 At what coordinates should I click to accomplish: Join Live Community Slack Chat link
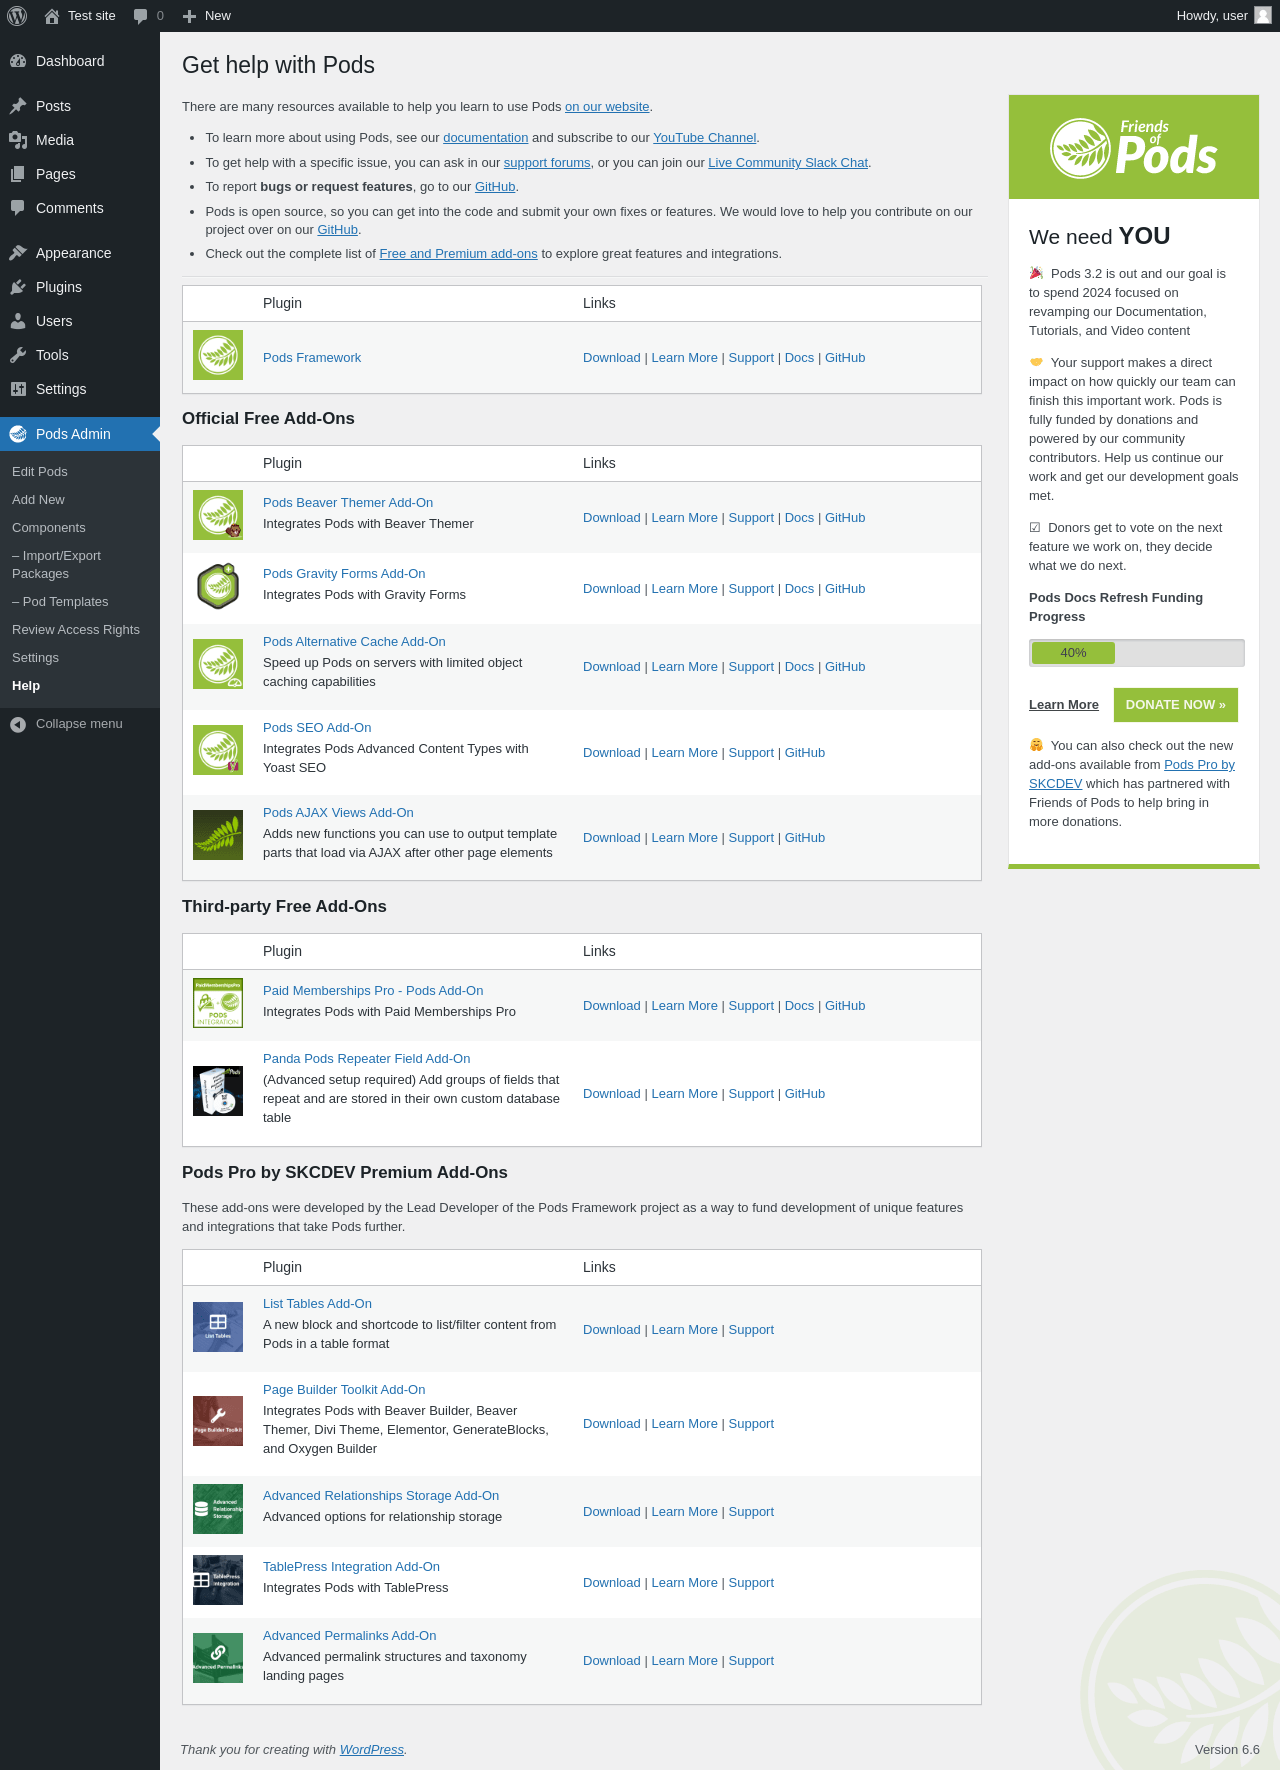pyautogui.click(x=788, y=163)
